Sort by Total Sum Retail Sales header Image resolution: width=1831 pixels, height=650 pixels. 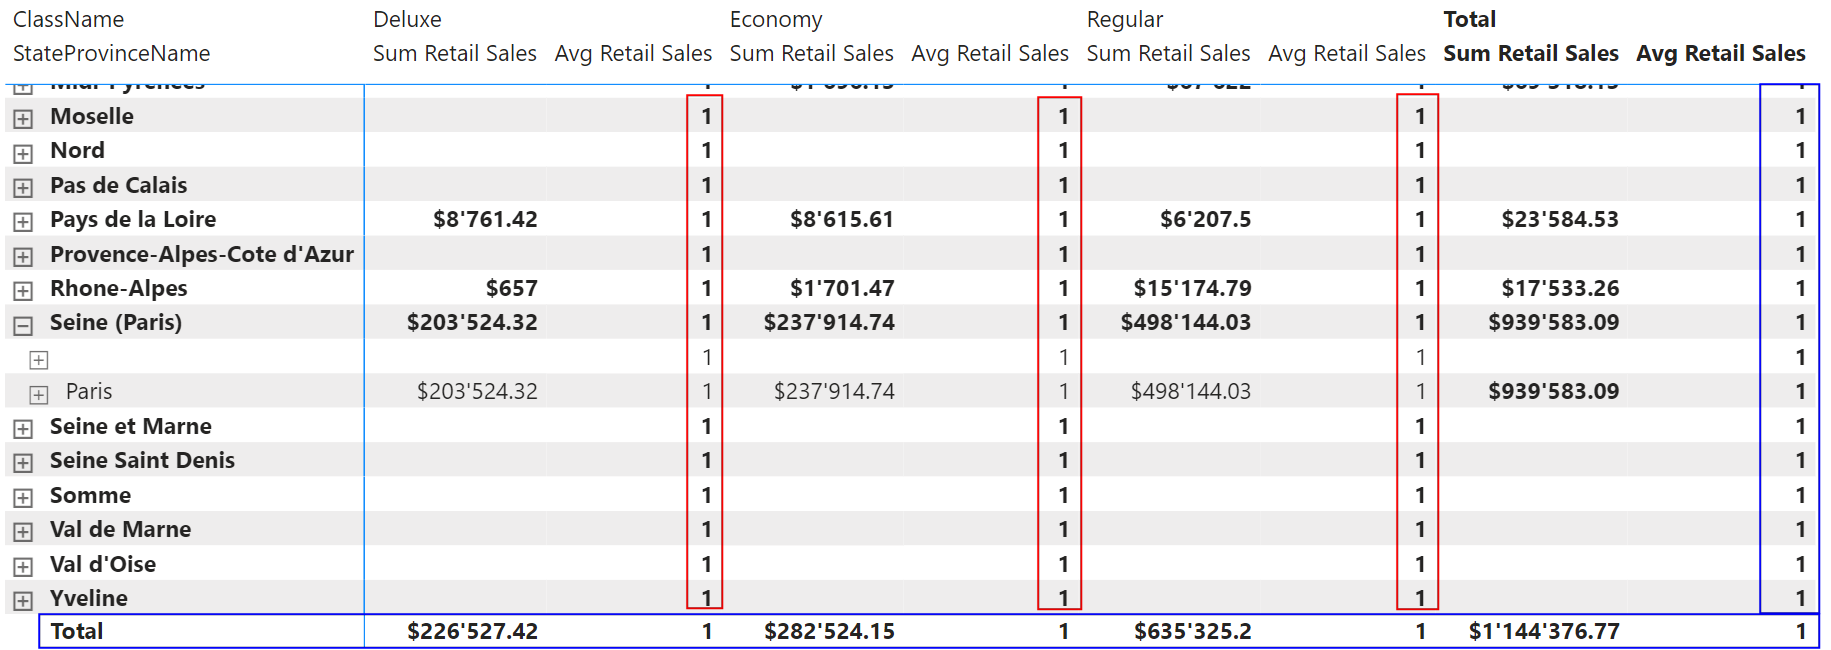point(1531,54)
